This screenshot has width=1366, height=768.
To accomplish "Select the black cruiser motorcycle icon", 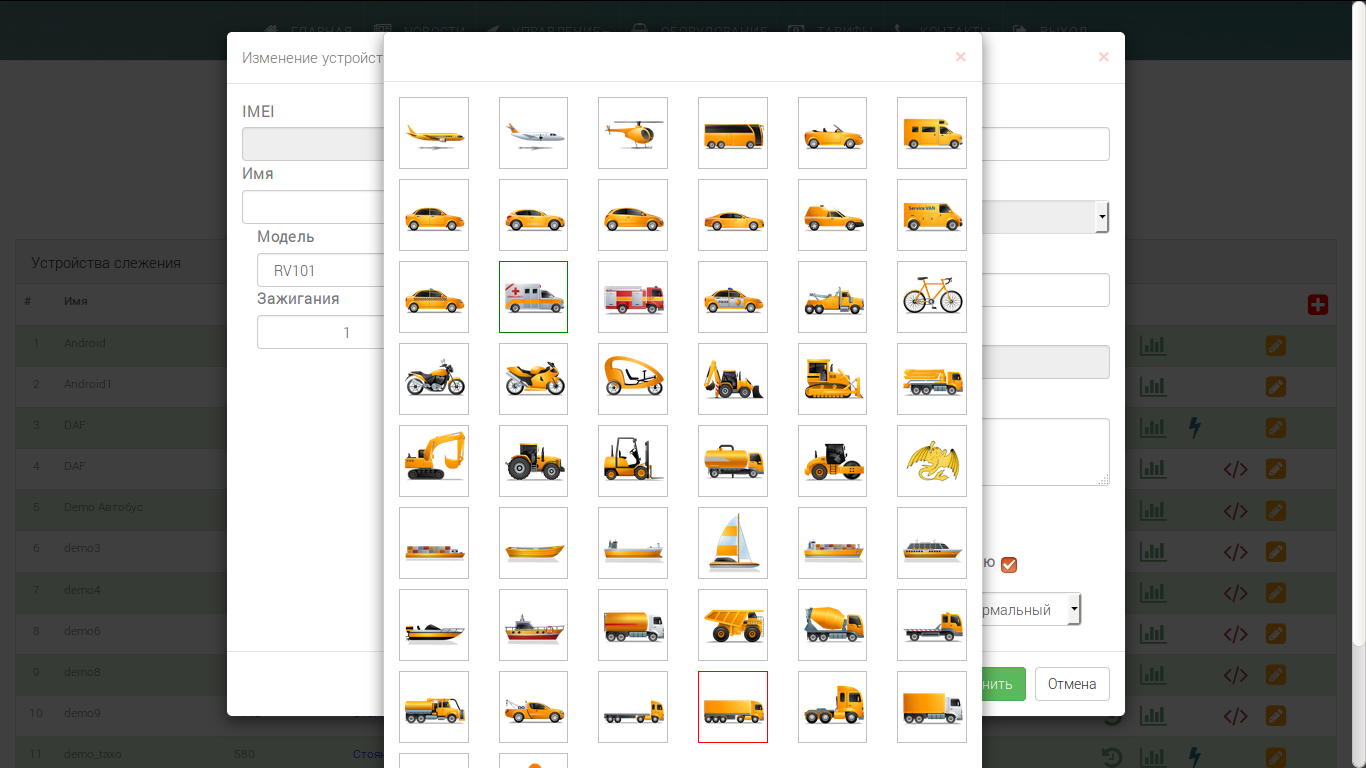I will click(434, 379).
